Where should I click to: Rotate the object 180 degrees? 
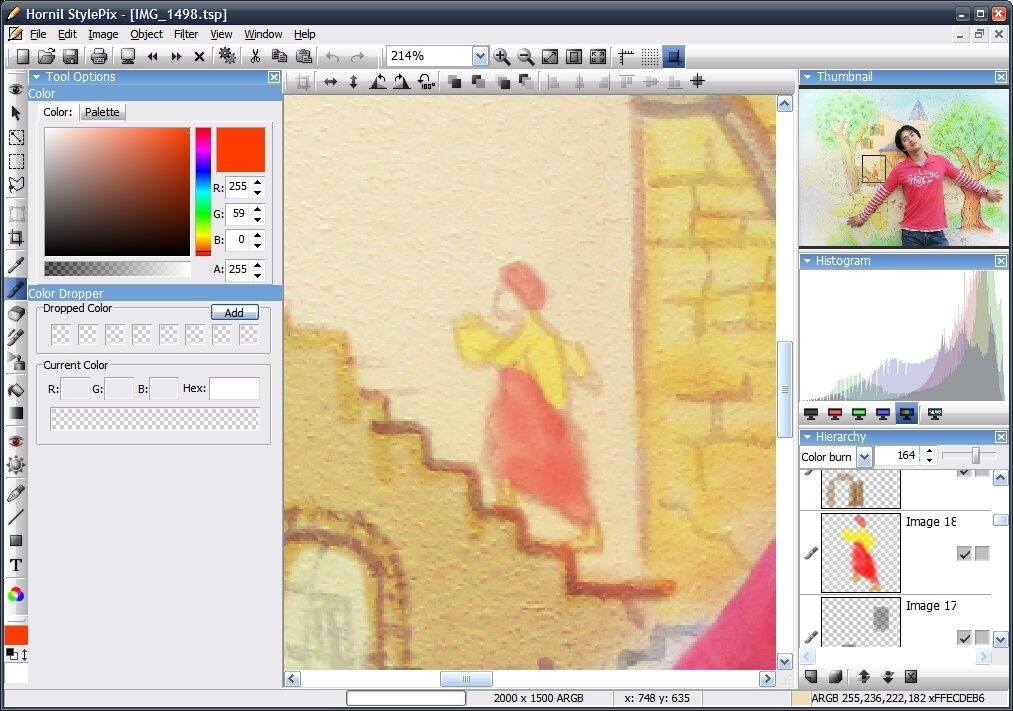point(426,81)
